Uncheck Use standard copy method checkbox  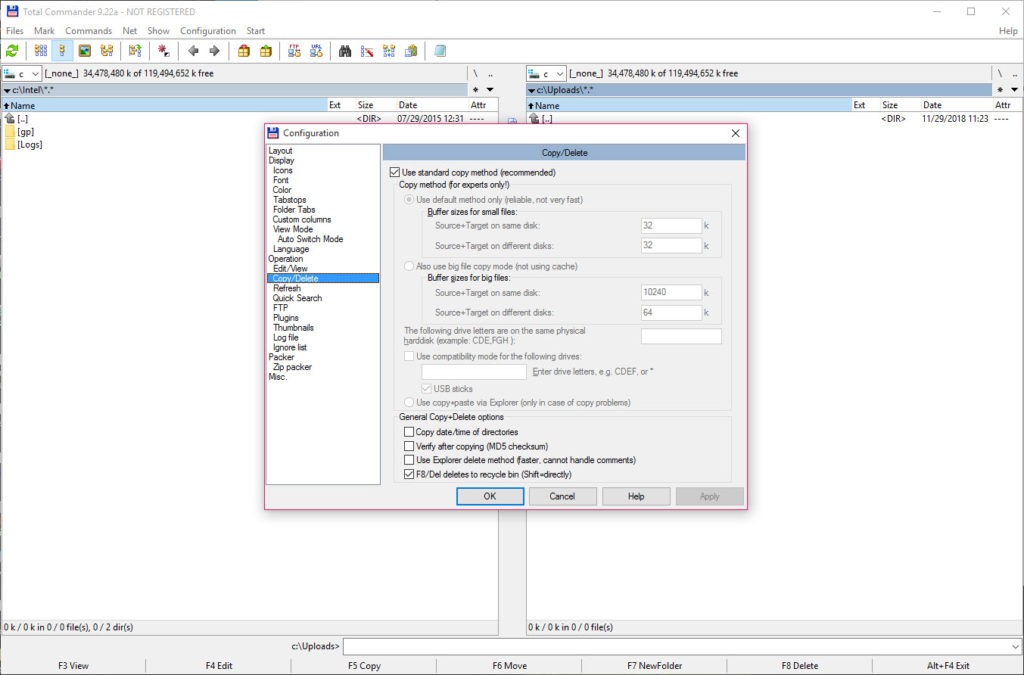pyautogui.click(x=394, y=172)
